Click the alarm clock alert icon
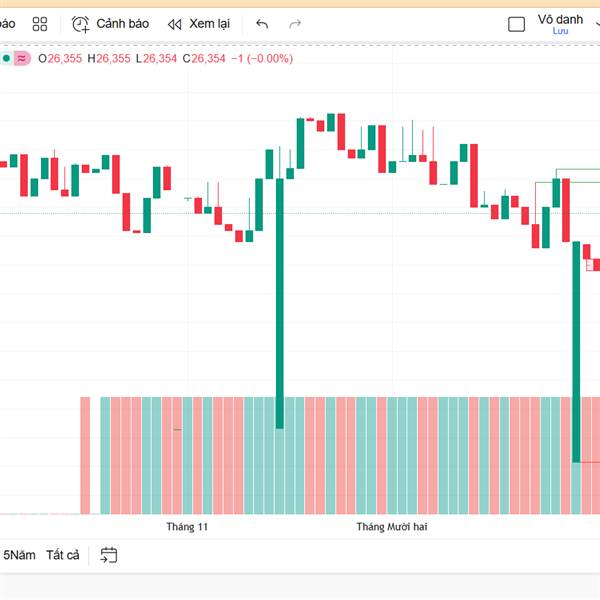The width and height of the screenshot is (600, 600). point(81,24)
